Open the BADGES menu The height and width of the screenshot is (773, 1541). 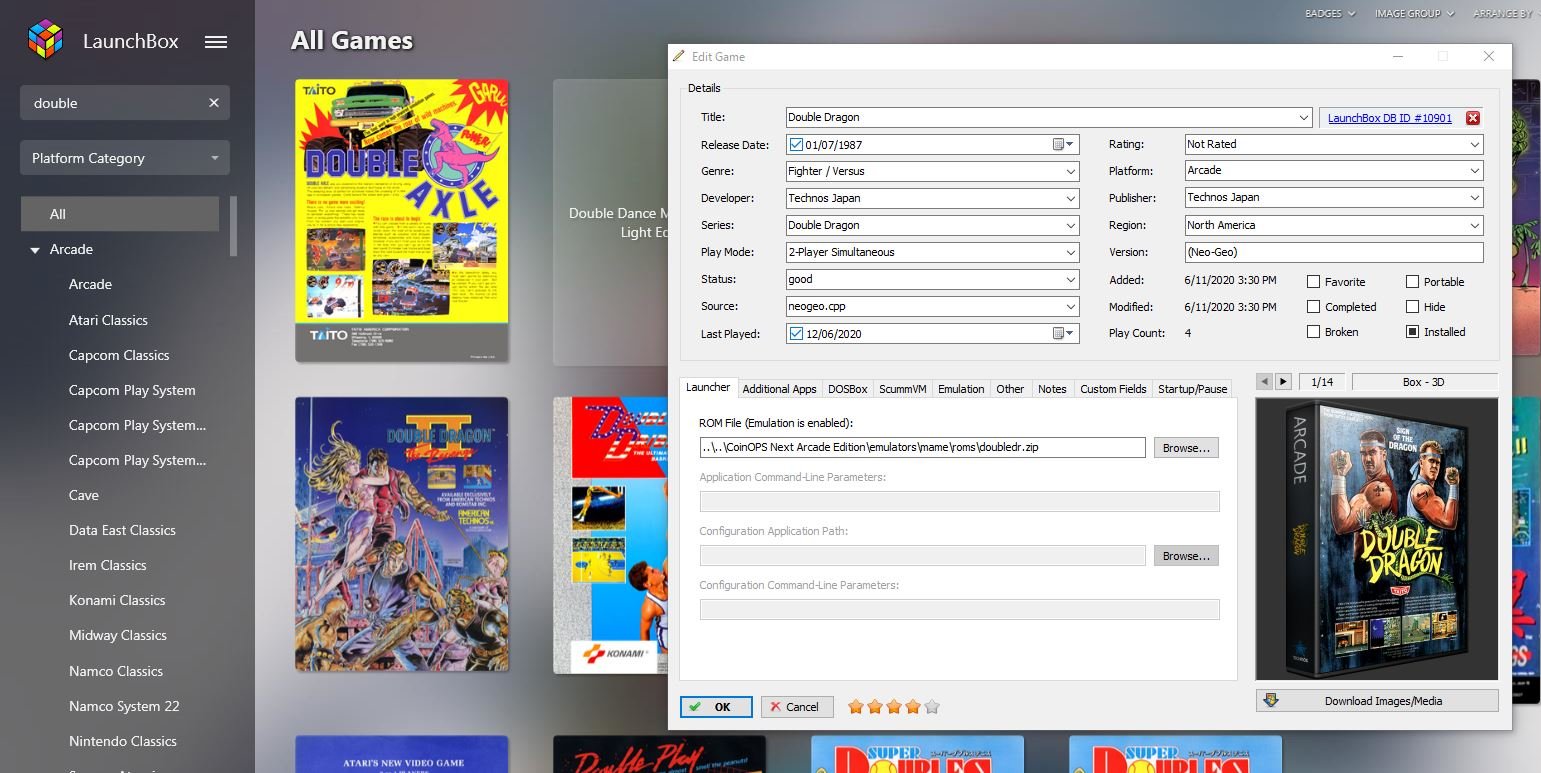point(1330,14)
